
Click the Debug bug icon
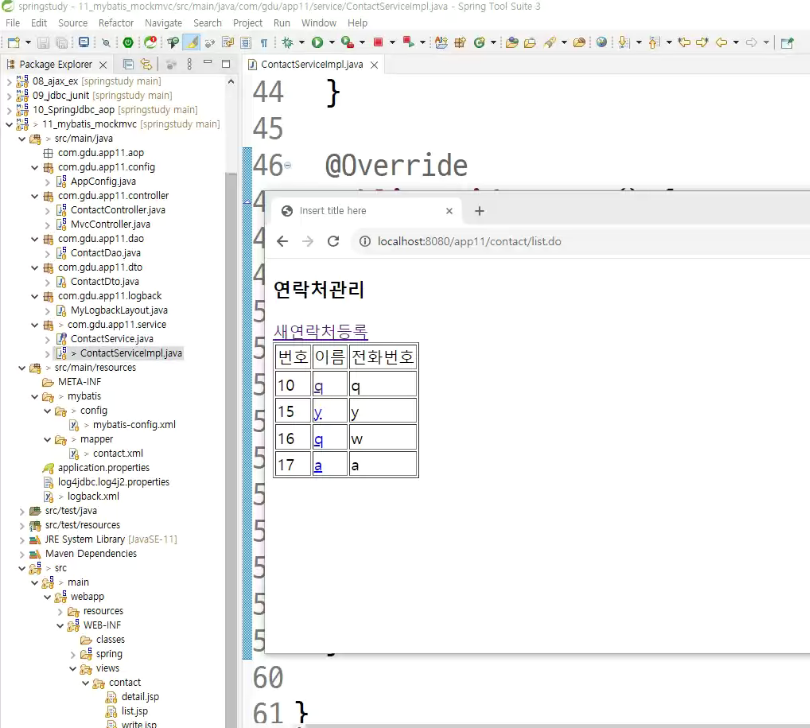[288, 42]
